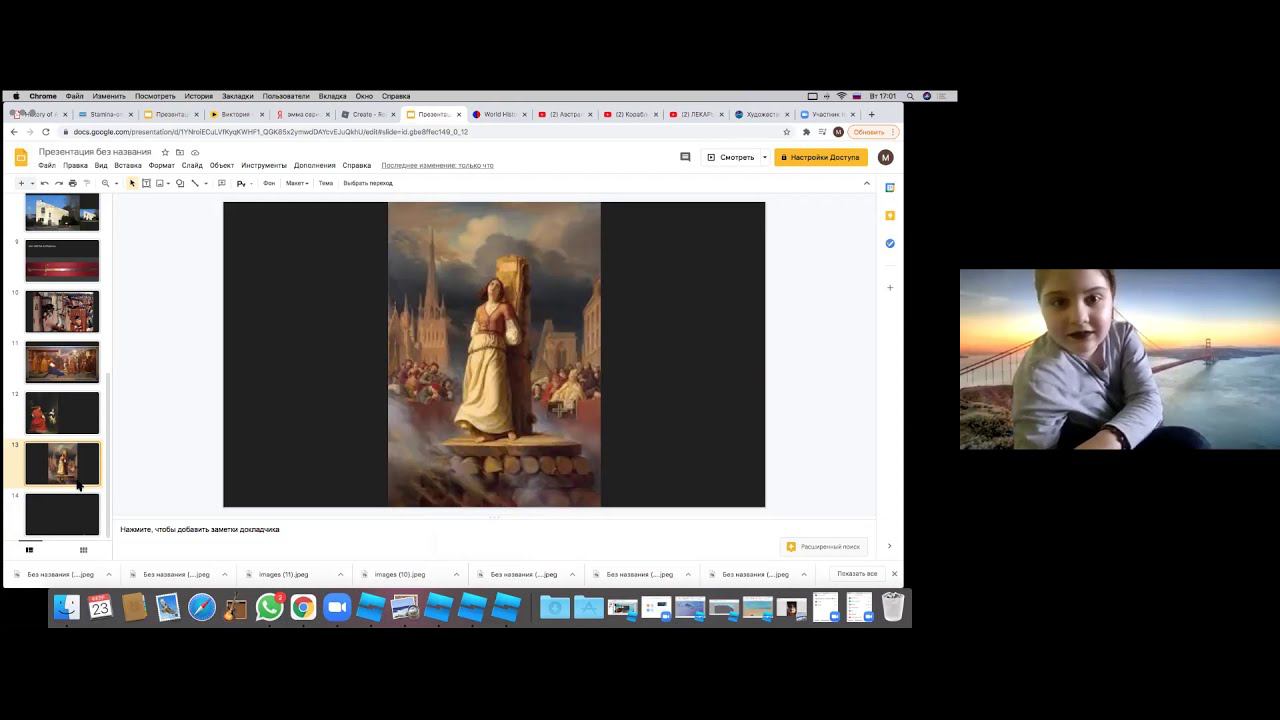Image resolution: width=1280 pixels, height=720 pixels.
Task: Print the presentation using printer icon
Action: 72,183
